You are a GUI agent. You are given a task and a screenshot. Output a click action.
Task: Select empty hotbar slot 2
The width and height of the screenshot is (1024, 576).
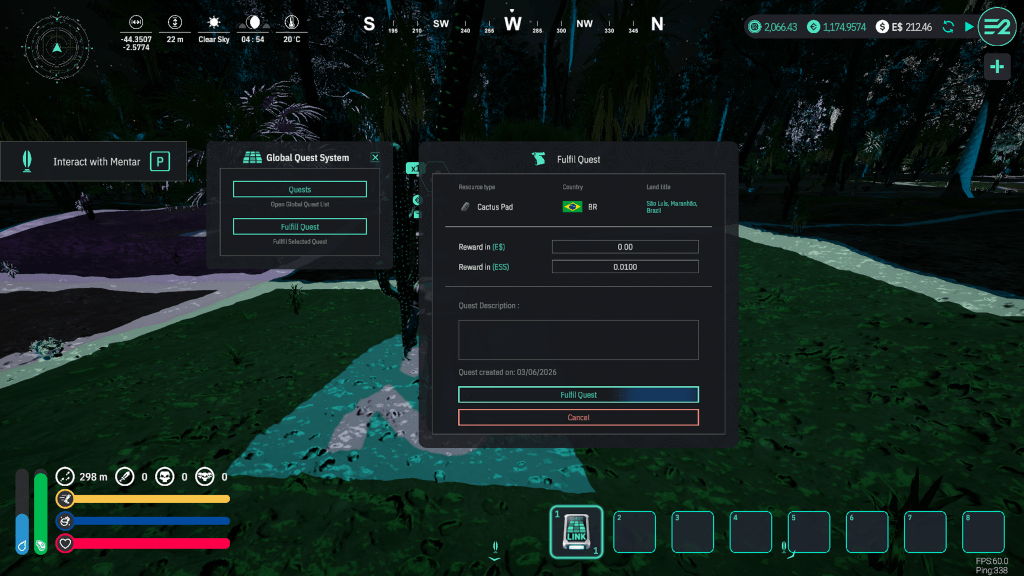(x=634, y=532)
